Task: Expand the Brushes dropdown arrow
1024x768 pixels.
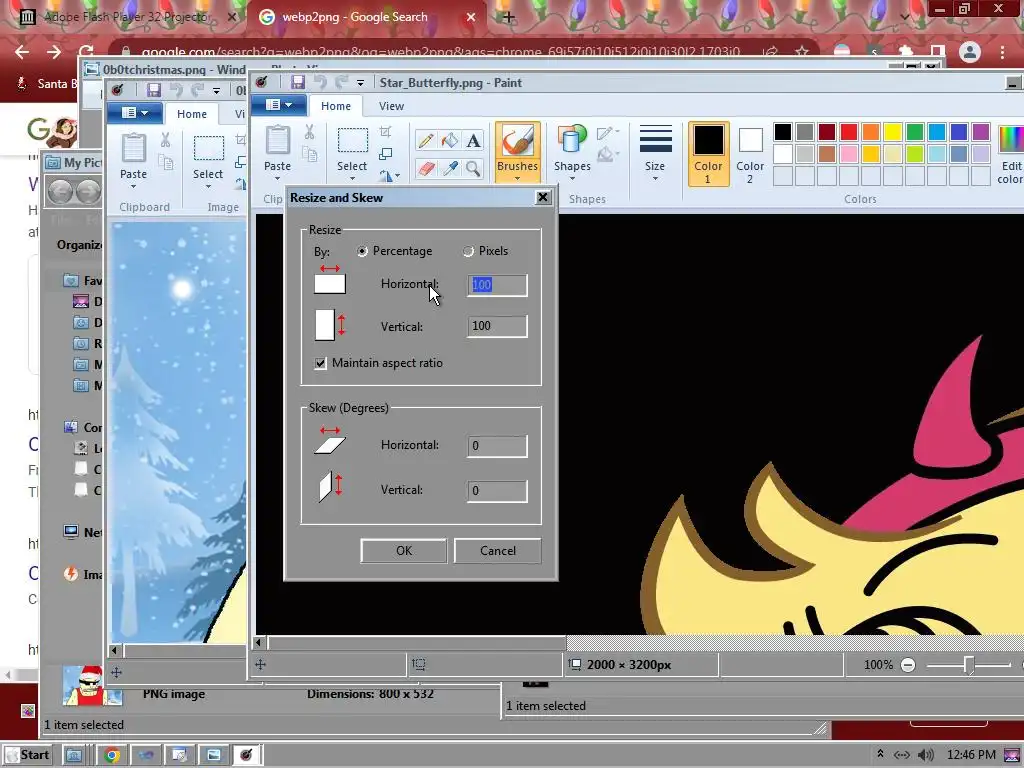Action: coord(517,179)
